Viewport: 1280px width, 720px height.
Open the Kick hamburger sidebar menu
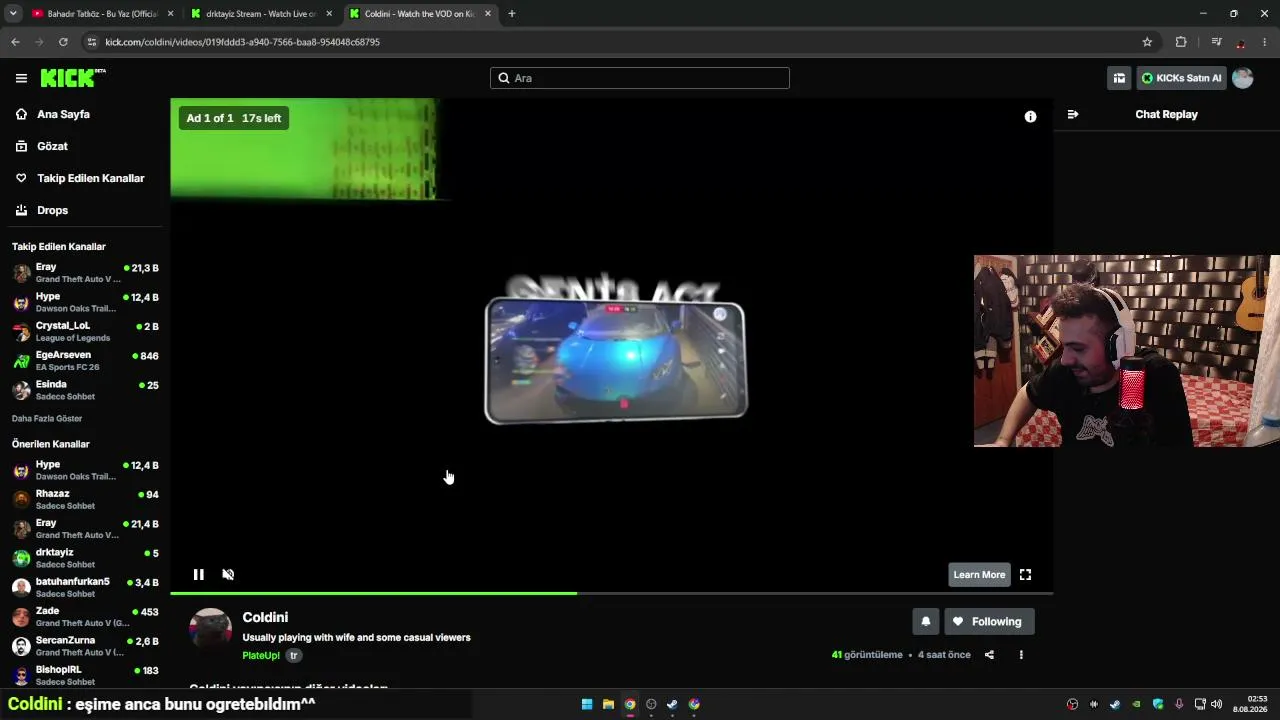[21, 78]
